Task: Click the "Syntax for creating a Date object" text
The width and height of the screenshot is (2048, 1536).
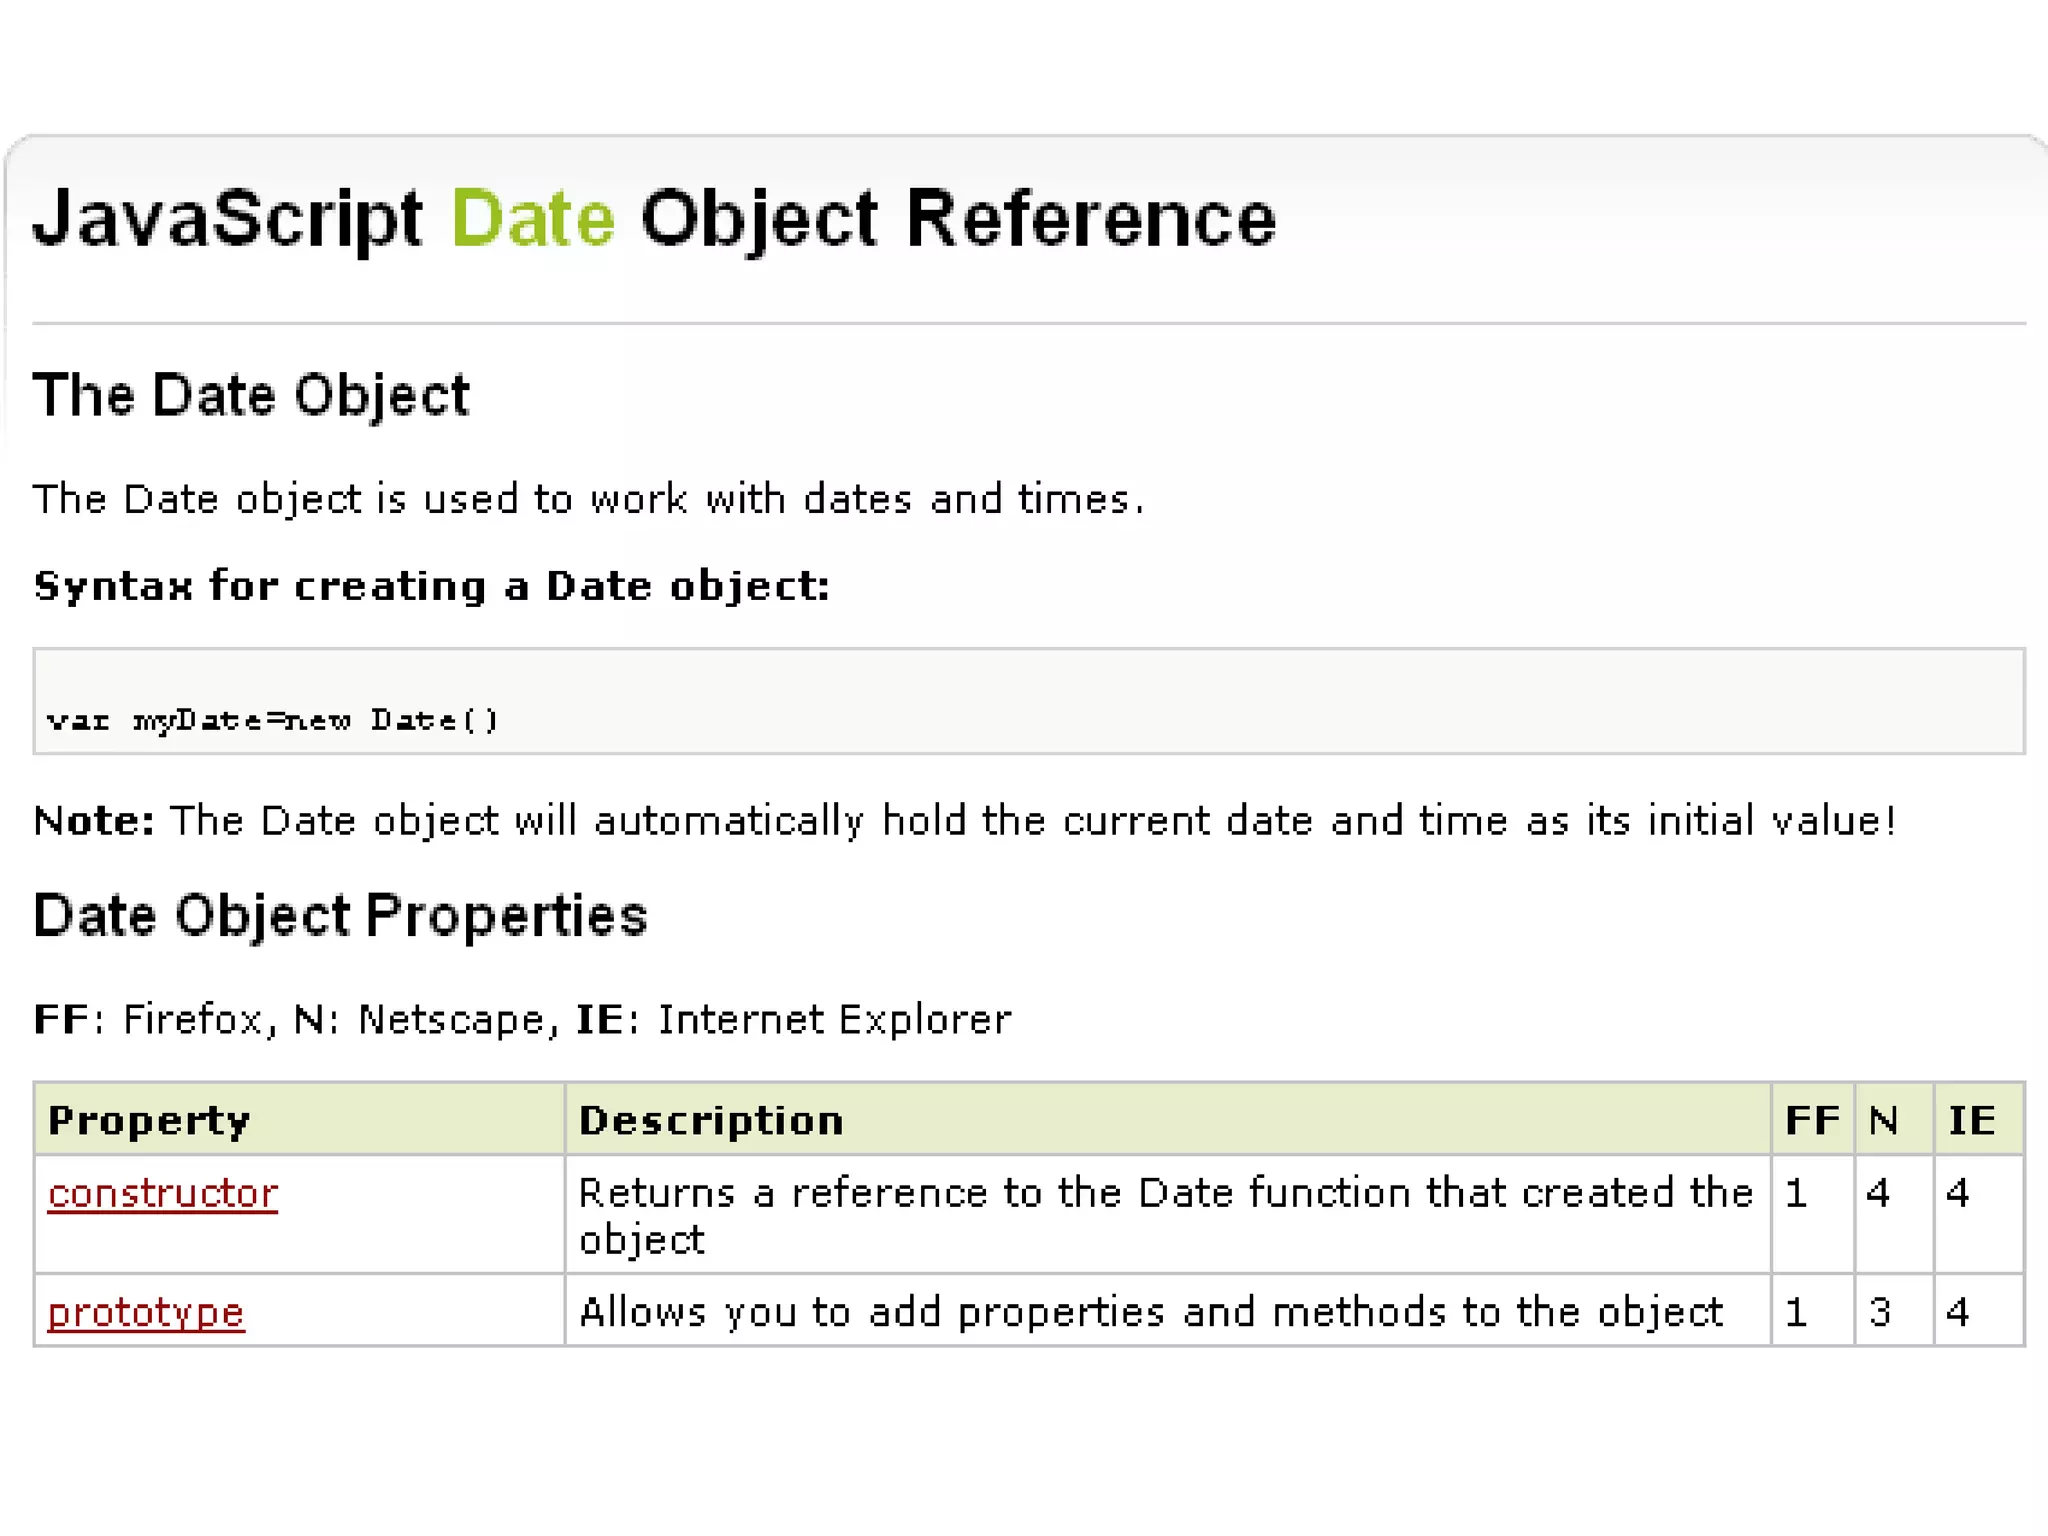Action: pos(432,586)
